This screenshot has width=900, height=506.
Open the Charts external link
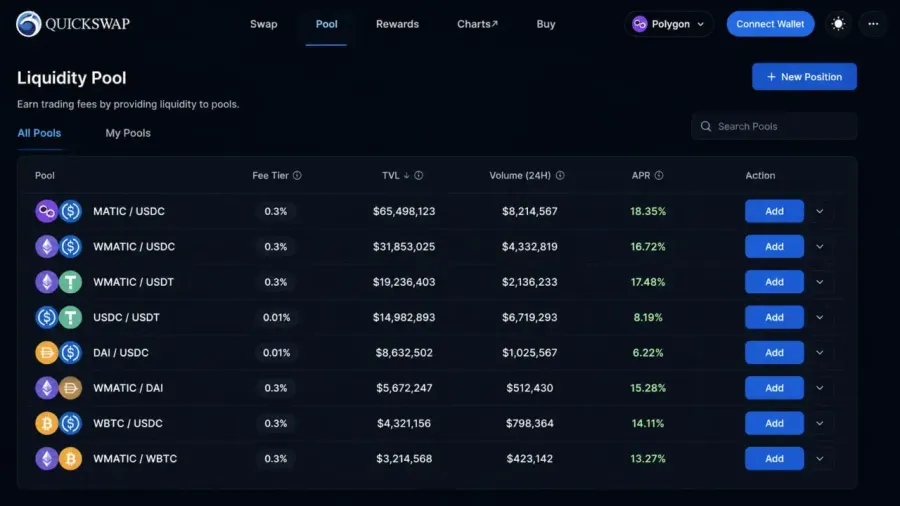pos(477,24)
